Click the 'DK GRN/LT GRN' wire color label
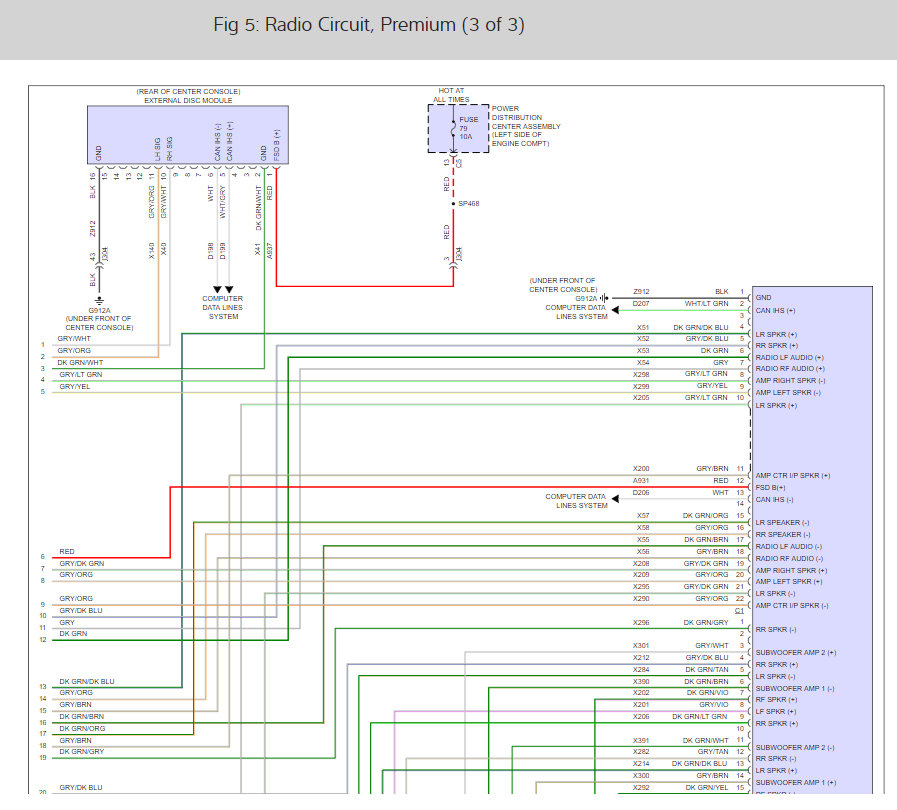897x810 pixels. (700, 717)
